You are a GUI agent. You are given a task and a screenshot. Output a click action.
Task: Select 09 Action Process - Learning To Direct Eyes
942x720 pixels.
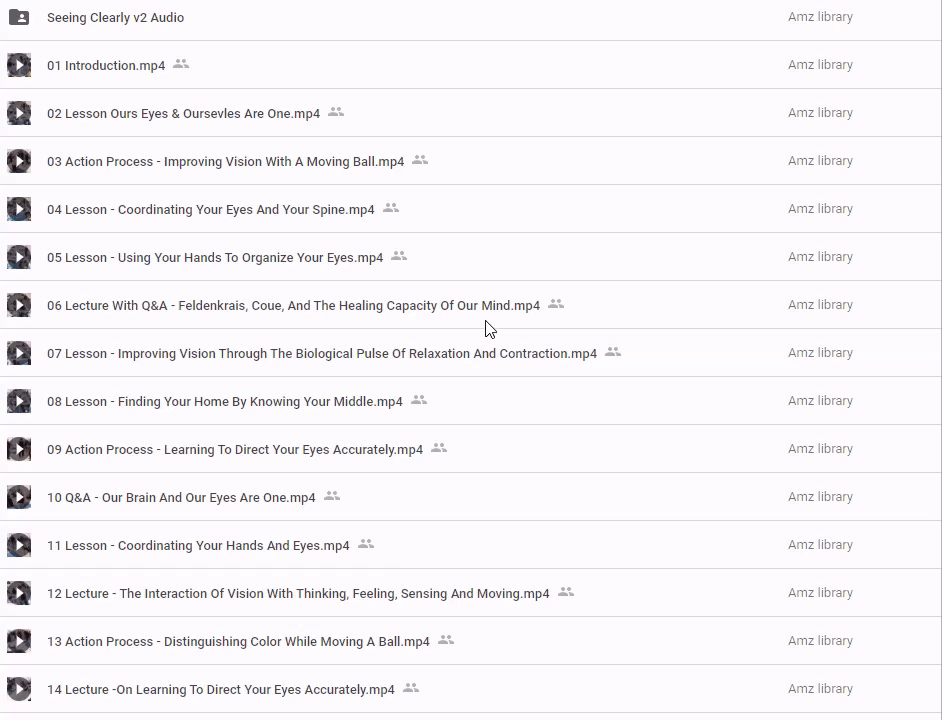click(x=234, y=450)
